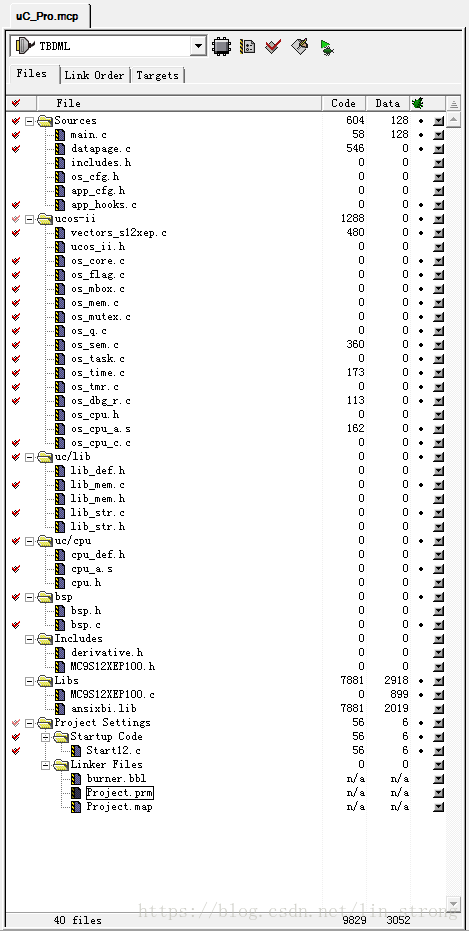Toggle the touch checkmark for vectors_s12xep.c
469x931 pixels.
(16, 233)
